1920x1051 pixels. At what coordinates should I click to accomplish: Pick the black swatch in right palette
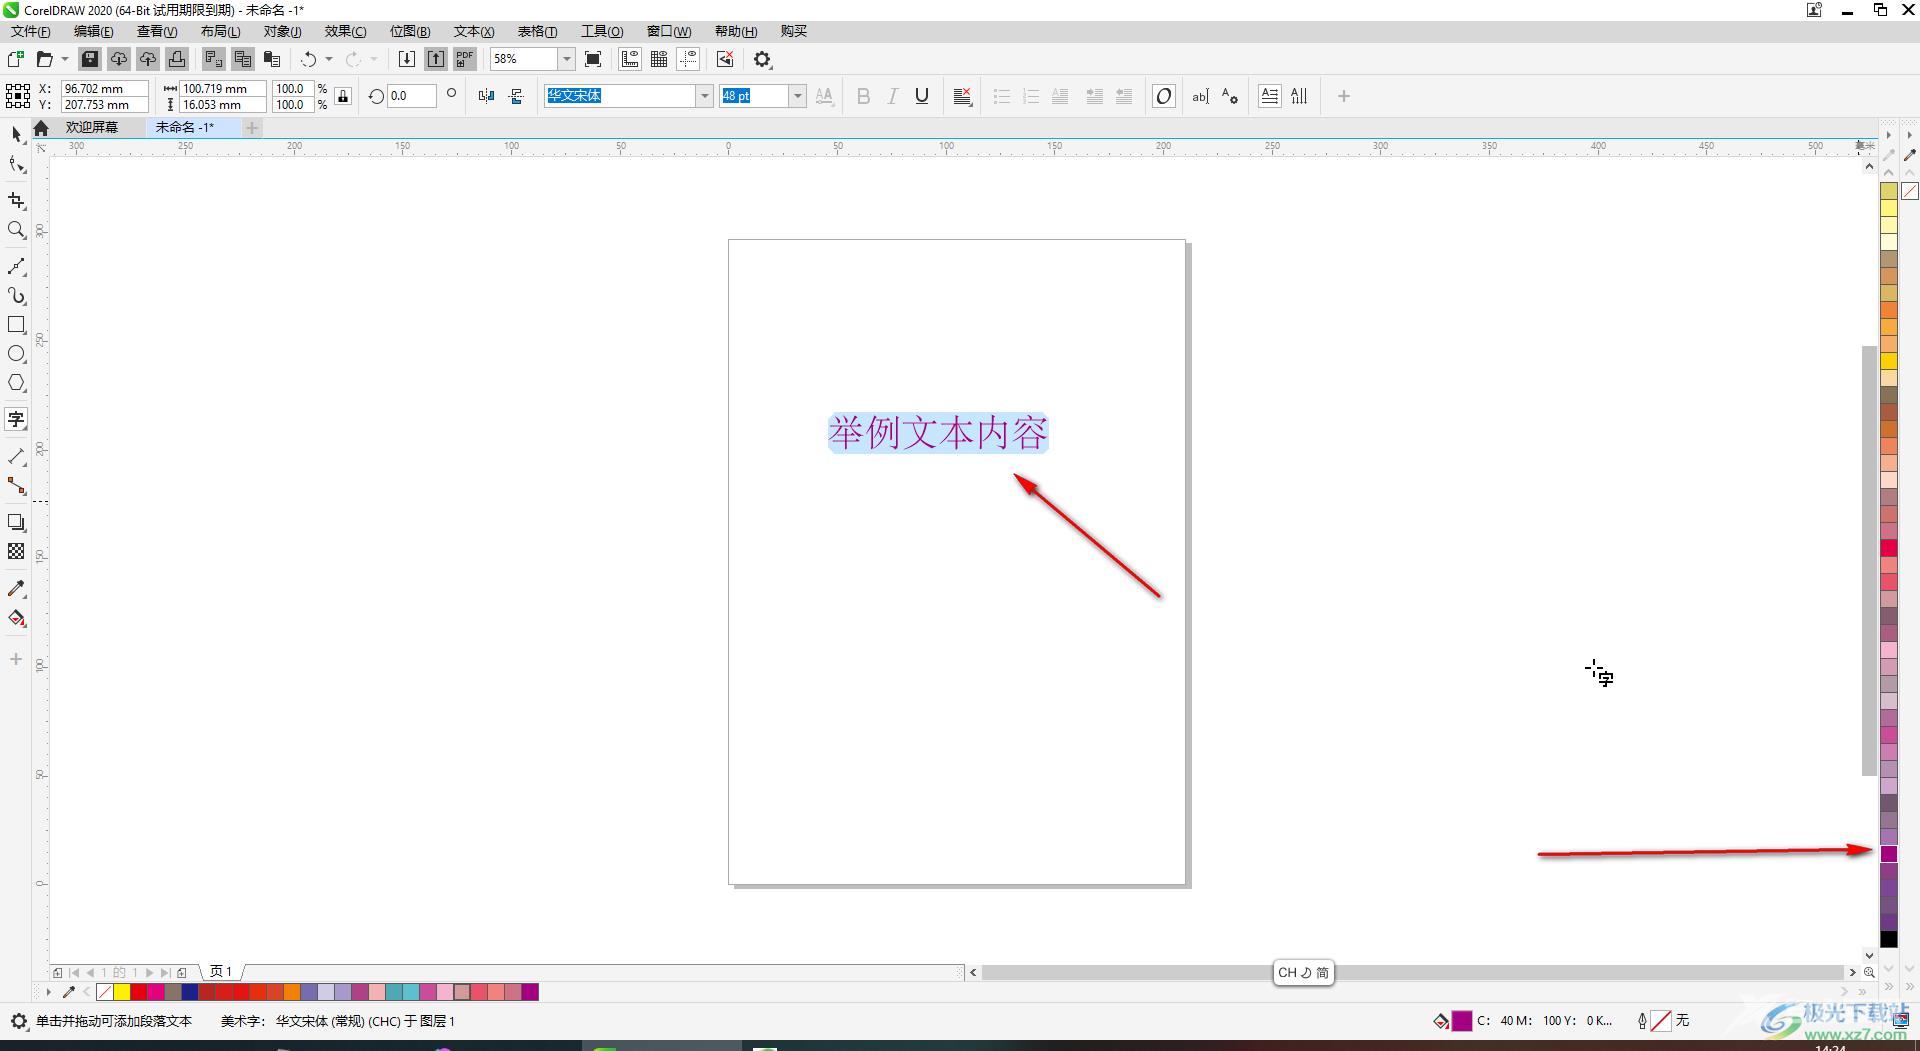[1889, 939]
